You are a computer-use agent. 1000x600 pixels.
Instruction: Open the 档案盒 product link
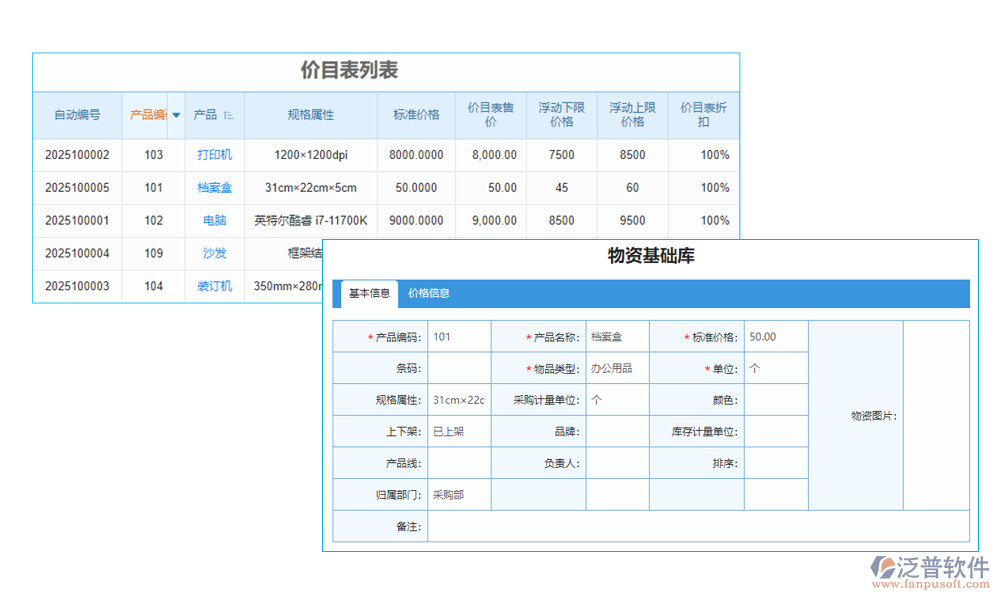tap(215, 188)
